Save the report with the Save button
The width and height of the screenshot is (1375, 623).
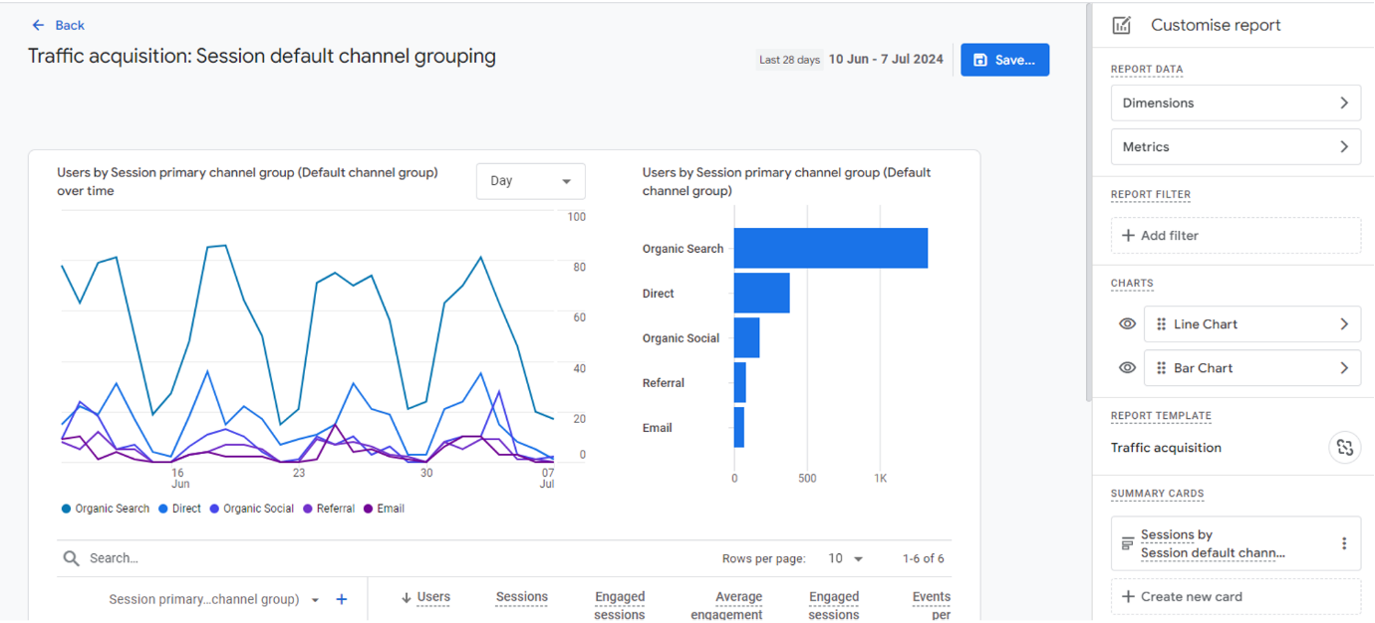point(1005,60)
